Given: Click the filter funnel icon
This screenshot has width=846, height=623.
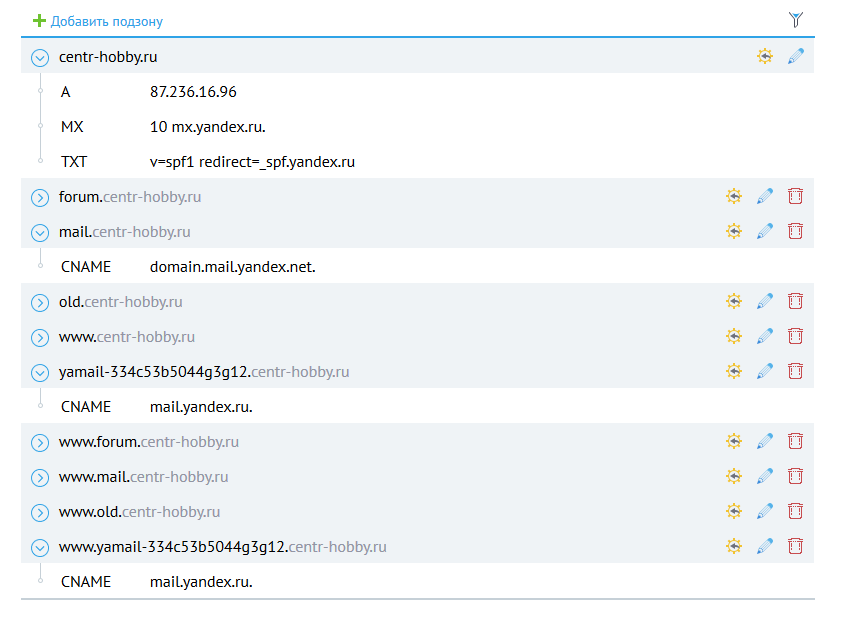Looking at the screenshot, I should pos(796,19).
